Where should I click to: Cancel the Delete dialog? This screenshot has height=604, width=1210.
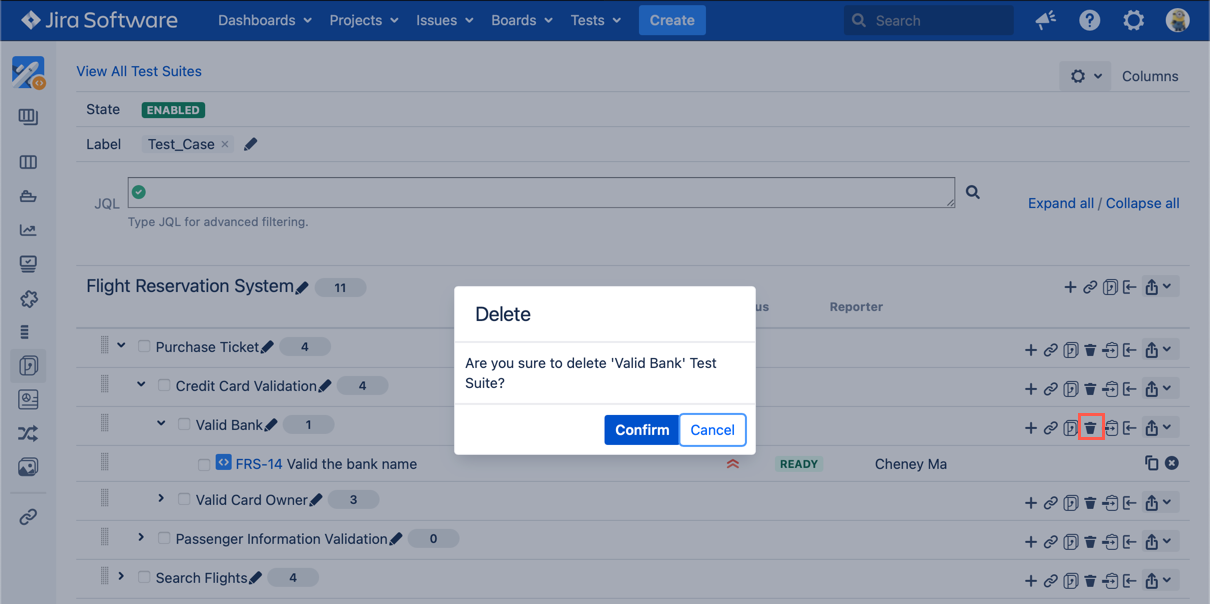click(712, 430)
